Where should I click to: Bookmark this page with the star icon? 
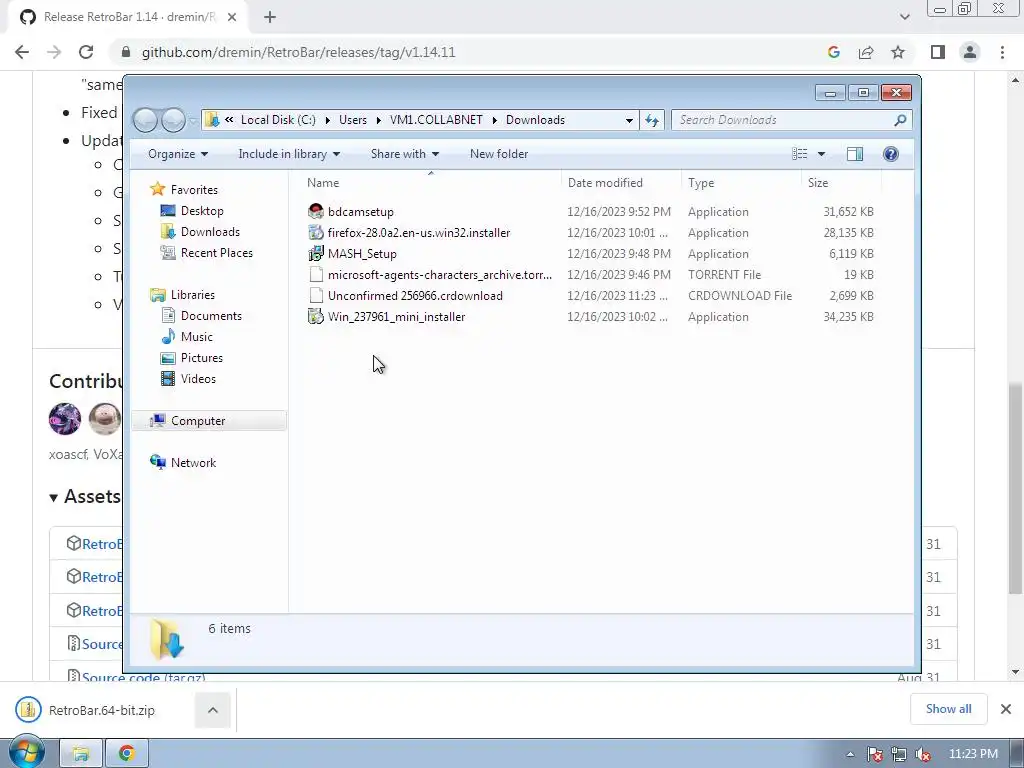click(x=898, y=52)
